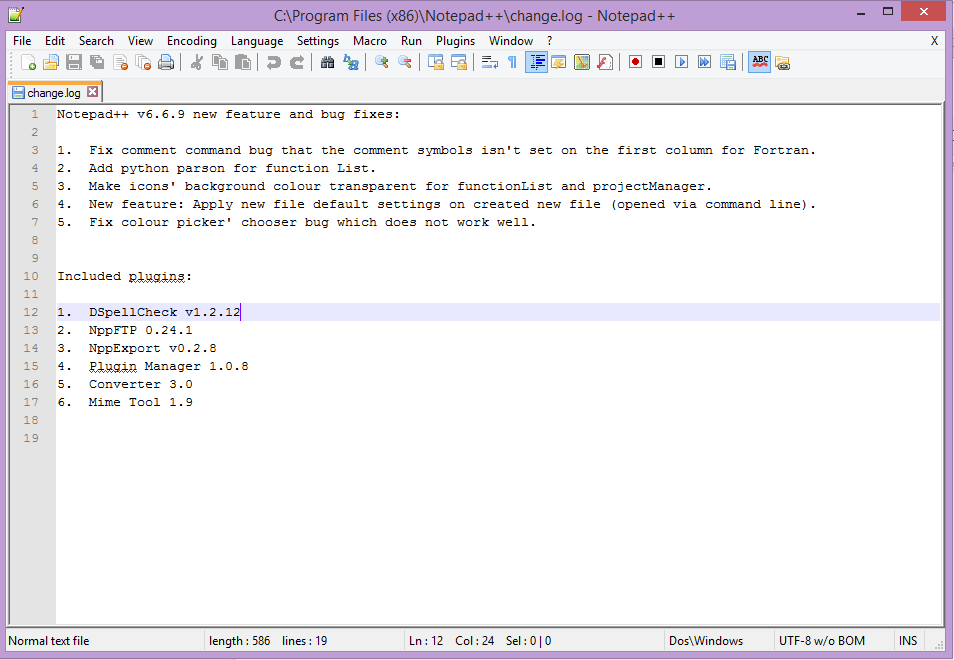
Task: Save the document using the Save icon
Action: [74, 62]
